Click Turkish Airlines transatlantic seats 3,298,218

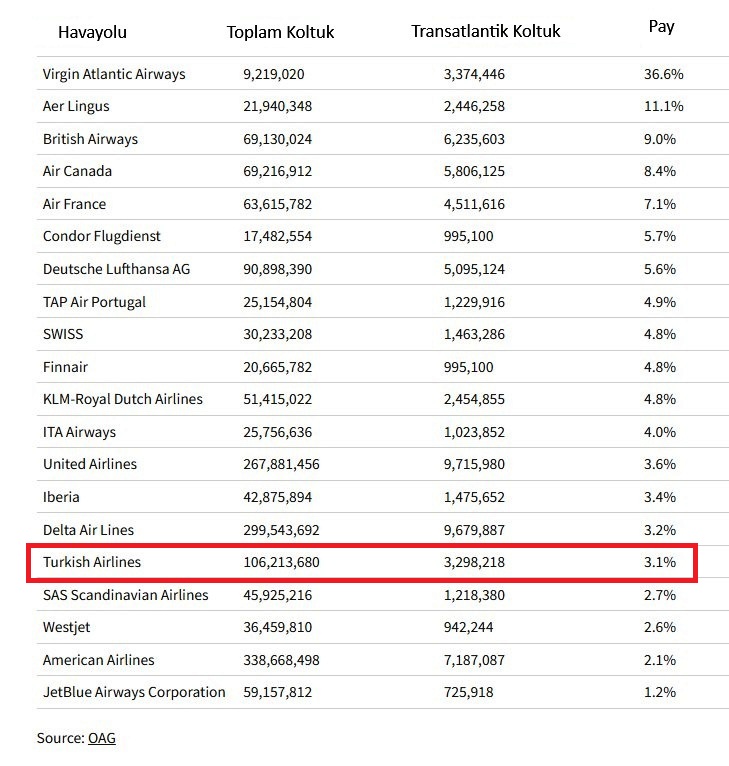pyautogui.click(x=474, y=562)
